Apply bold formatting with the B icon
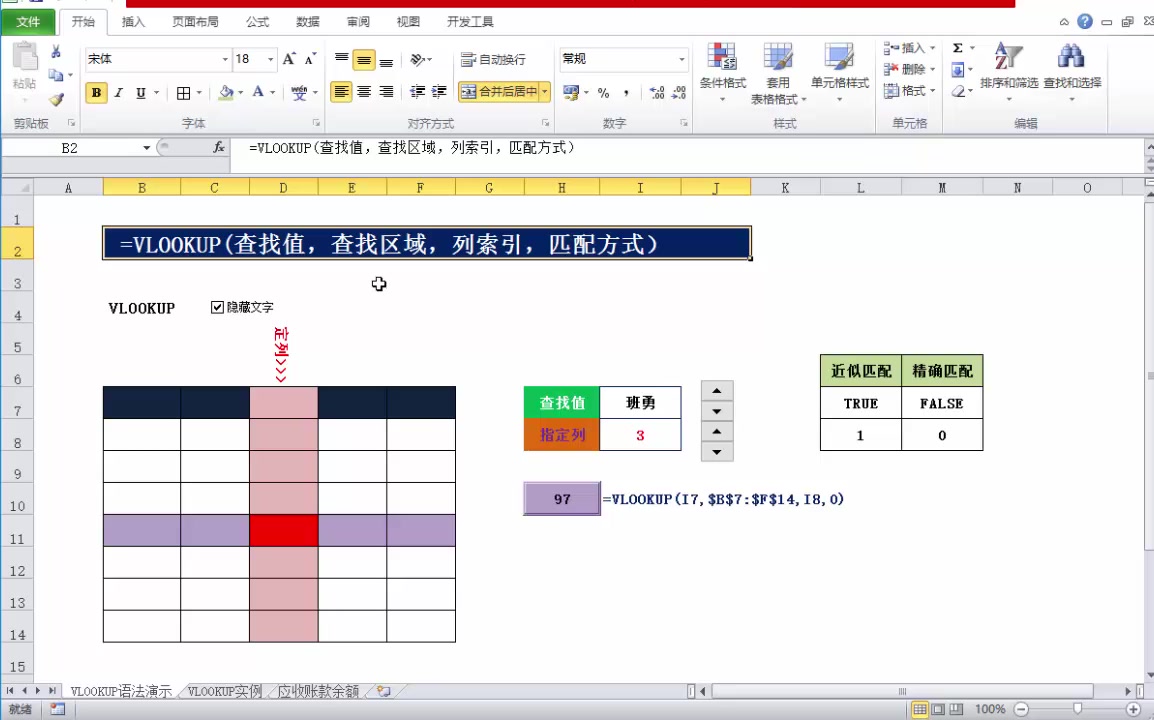This screenshot has height=720, width=1154. click(96, 92)
